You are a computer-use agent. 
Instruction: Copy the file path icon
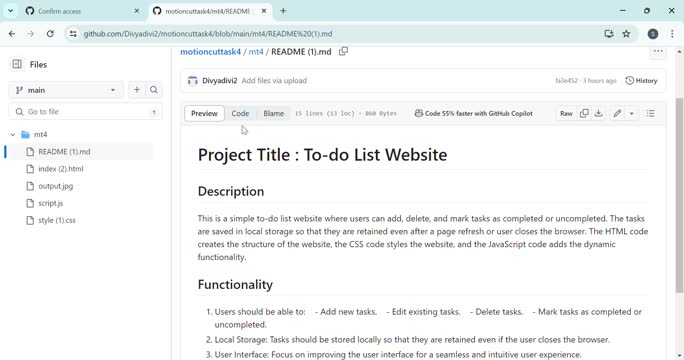pos(343,51)
